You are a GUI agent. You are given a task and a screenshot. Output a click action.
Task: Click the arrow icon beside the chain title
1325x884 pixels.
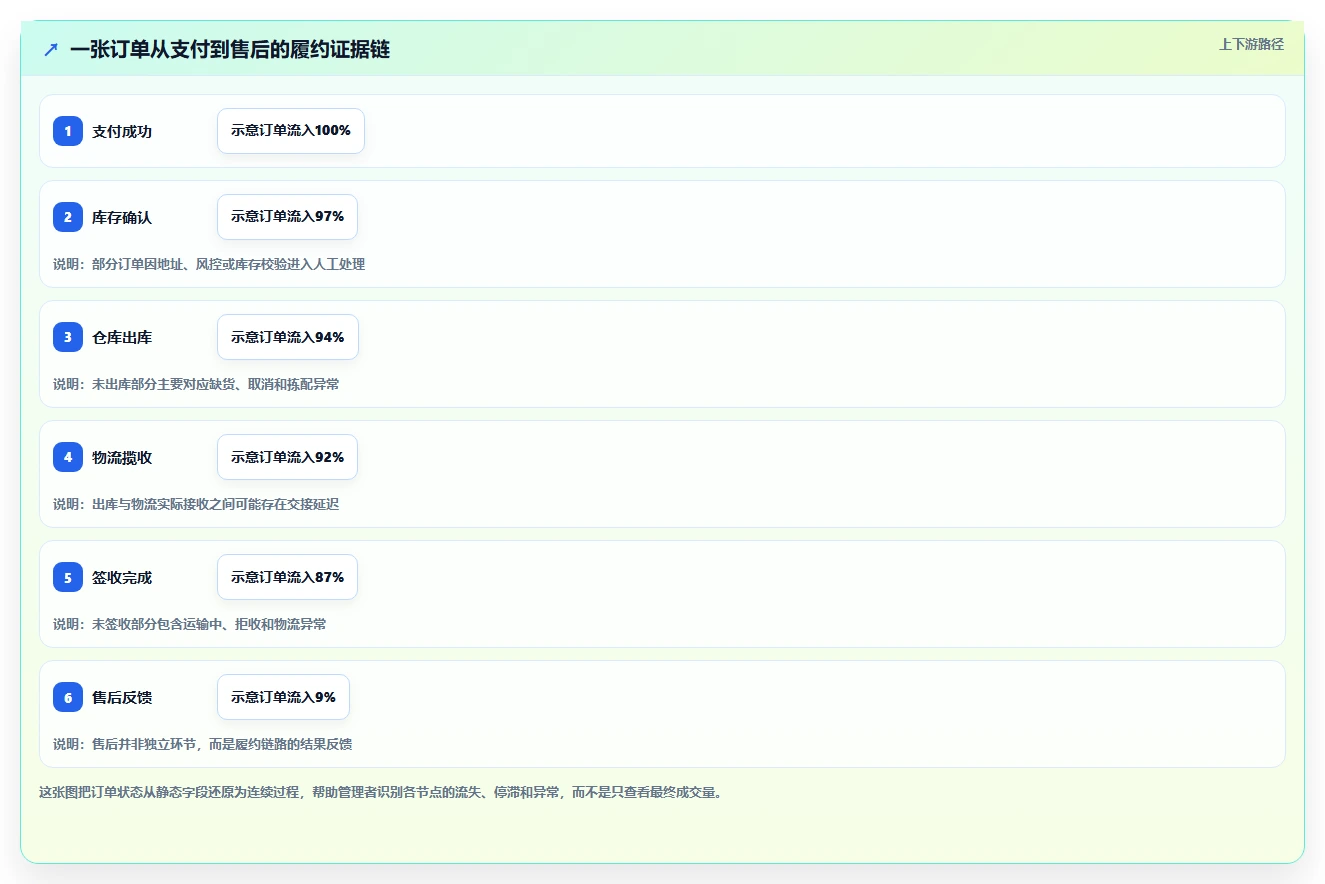pyautogui.click(x=51, y=49)
